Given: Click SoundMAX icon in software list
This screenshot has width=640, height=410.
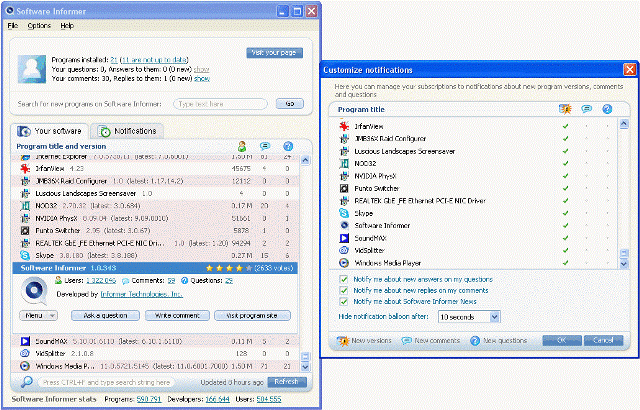Looking at the screenshot, I should pos(25,341).
